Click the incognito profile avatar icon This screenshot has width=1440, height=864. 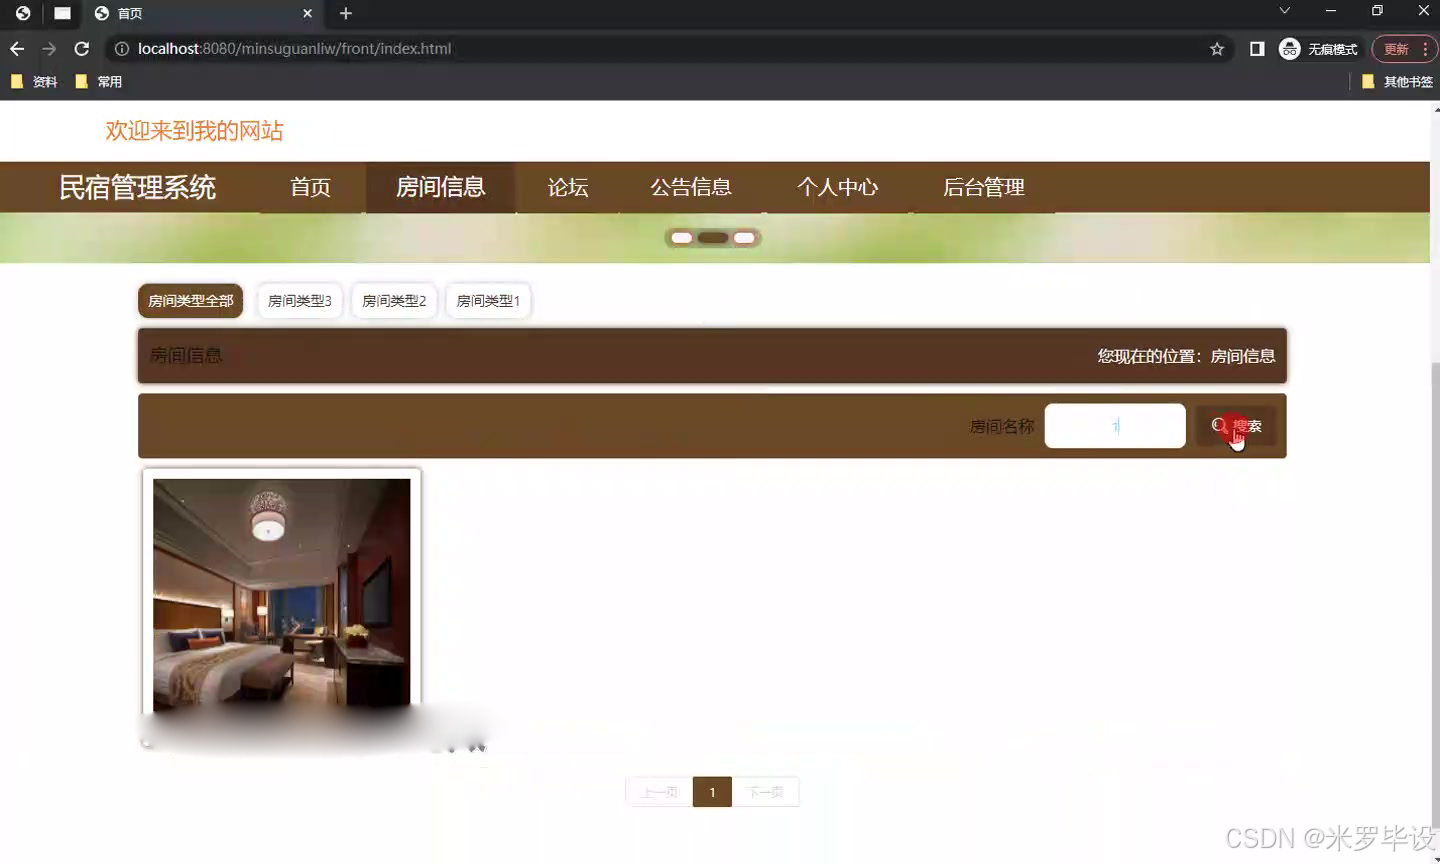pyautogui.click(x=1289, y=48)
